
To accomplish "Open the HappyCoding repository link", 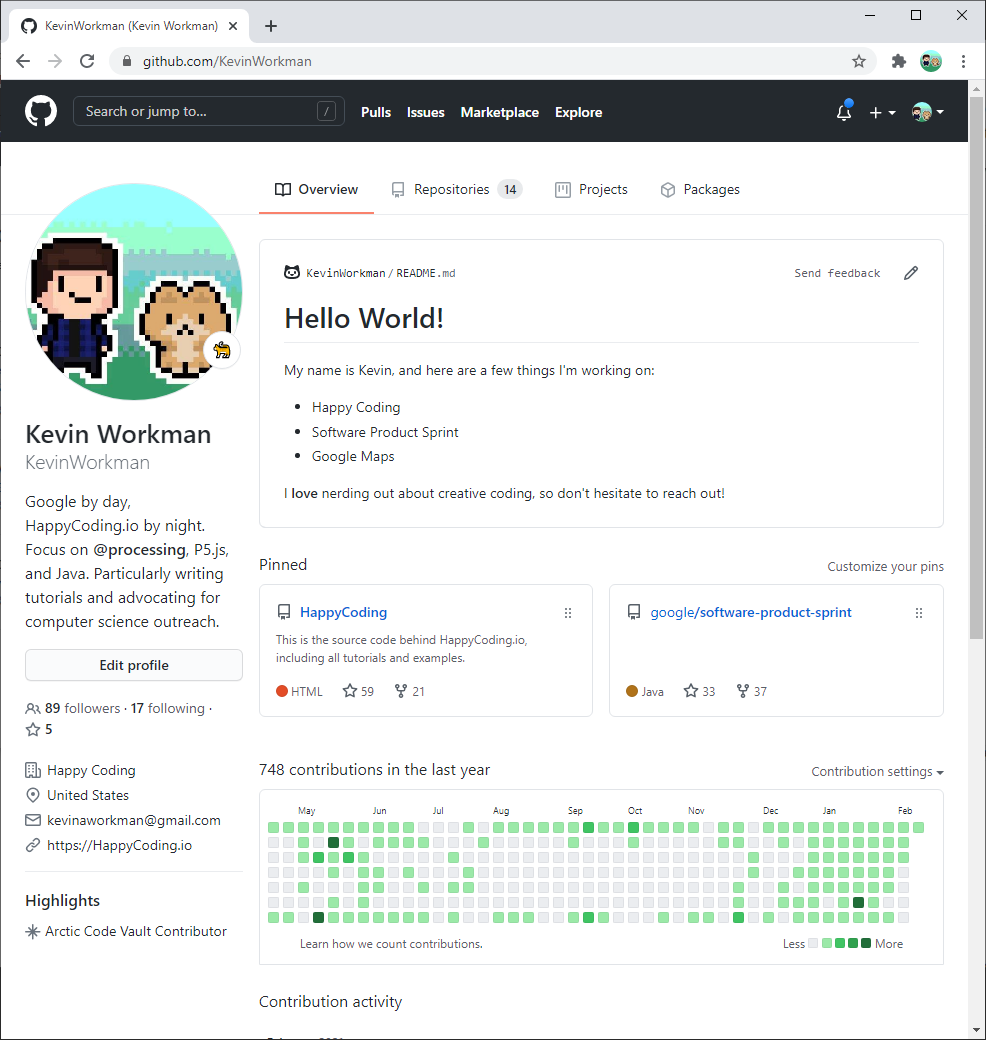I will [x=343, y=612].
